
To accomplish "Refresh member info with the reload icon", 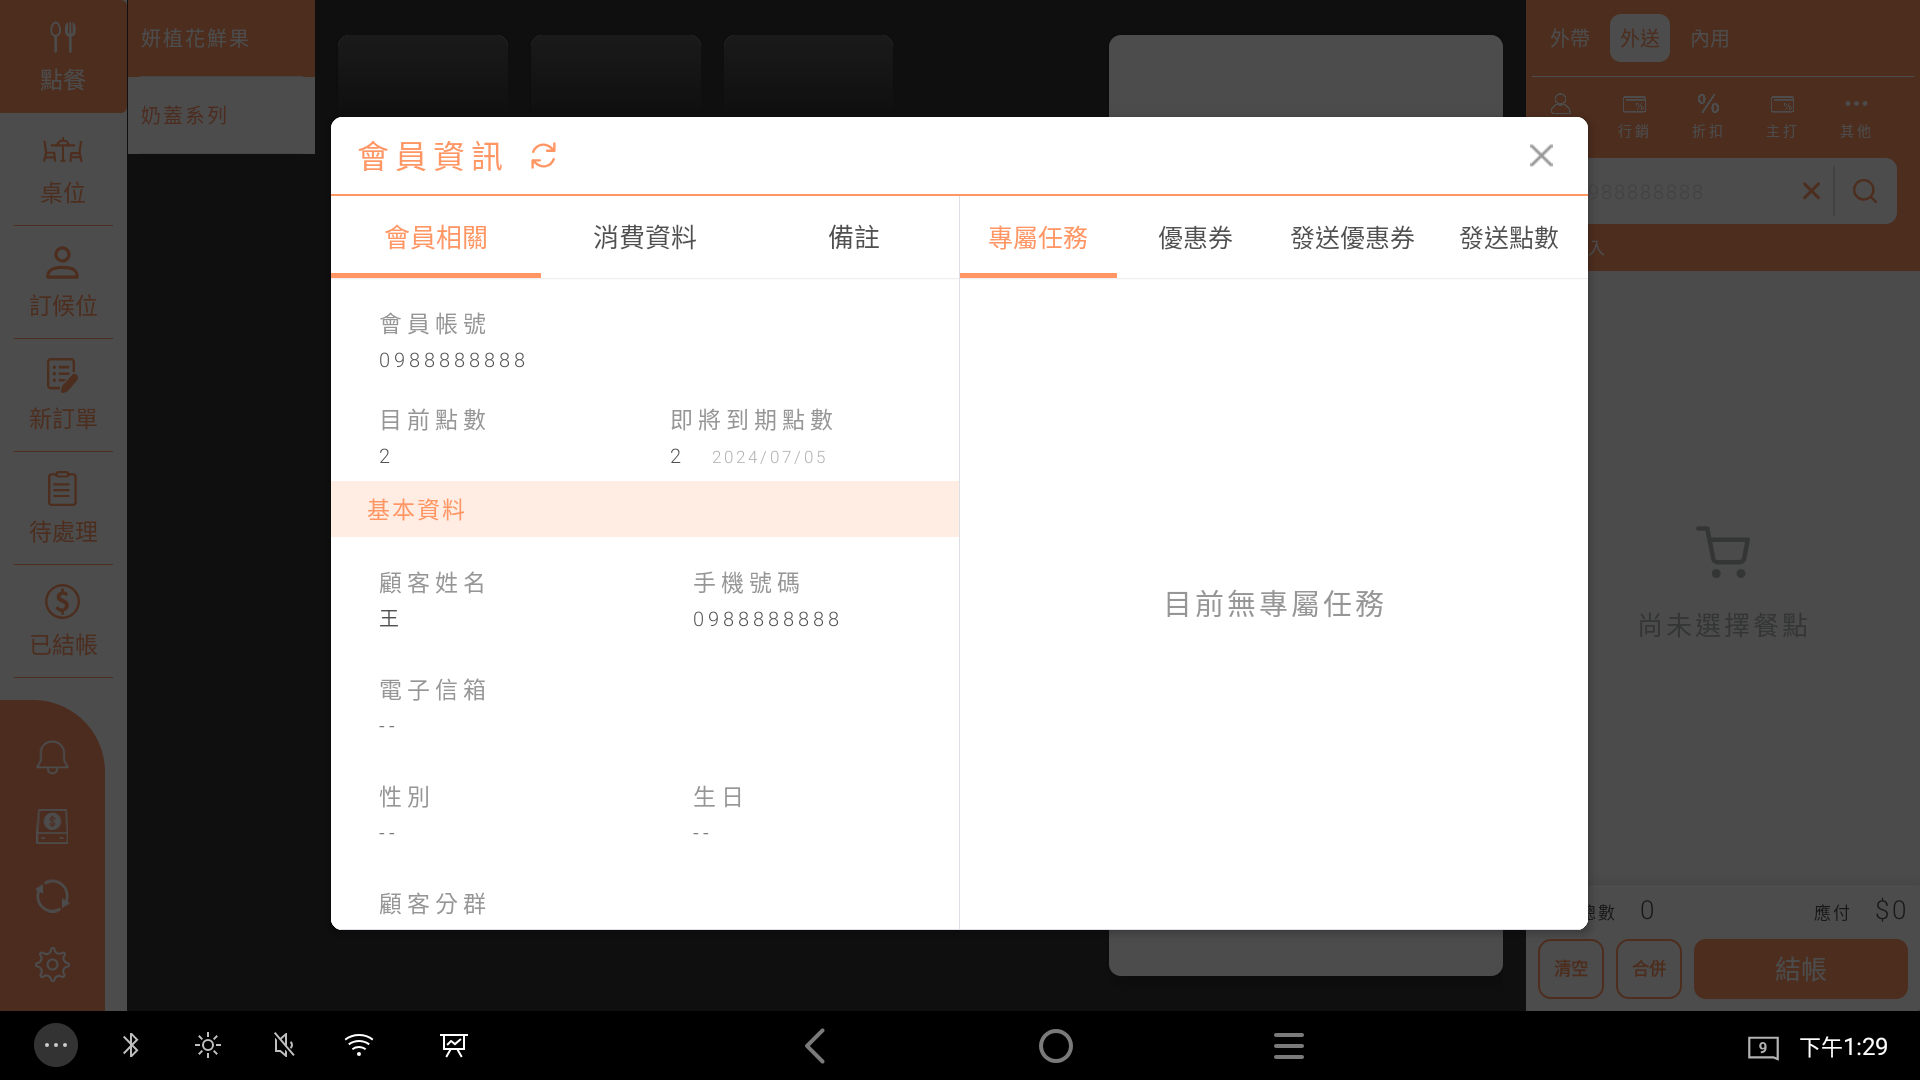I will click(x=543, y=156).
